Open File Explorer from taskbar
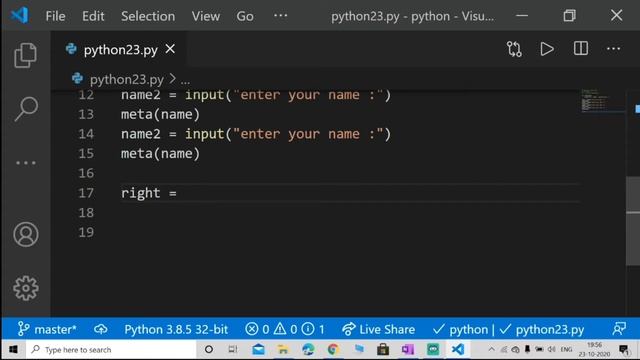The image size is (640, 360). tap(283, 349)
